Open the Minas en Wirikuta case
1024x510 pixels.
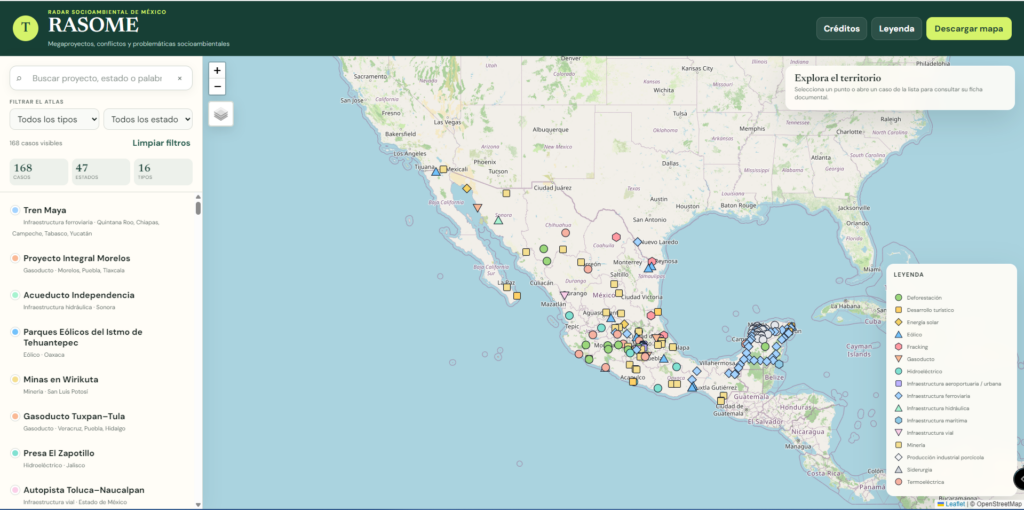pos(101,385)
